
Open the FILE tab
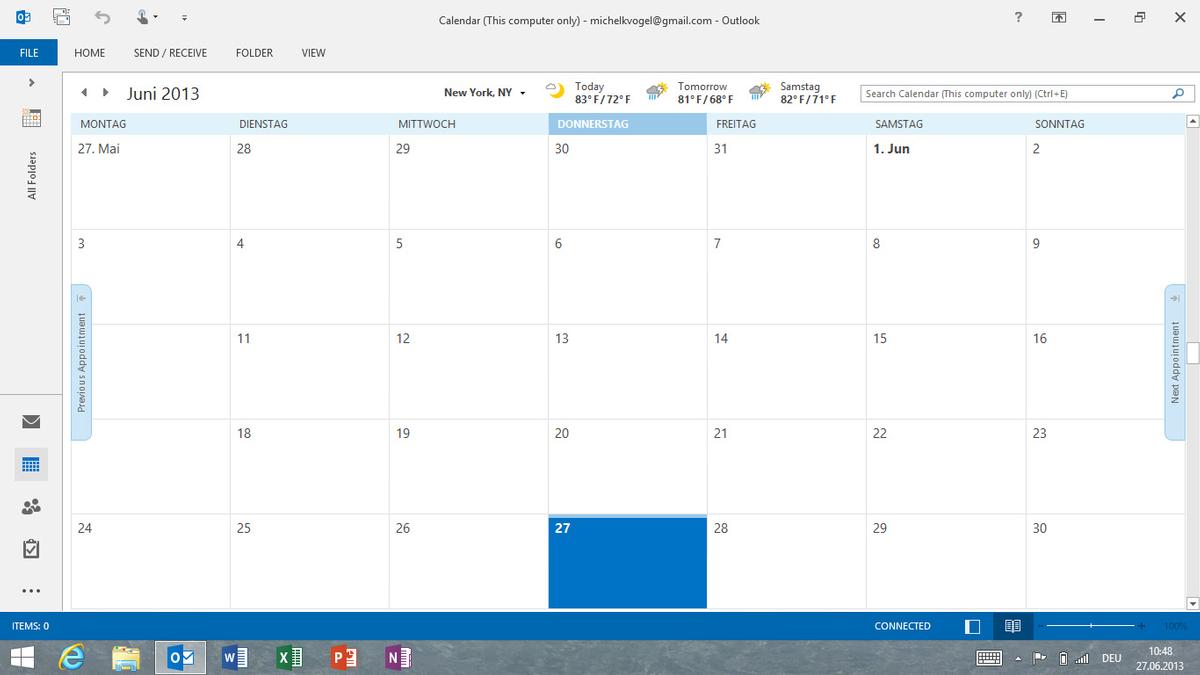[29, 53]
